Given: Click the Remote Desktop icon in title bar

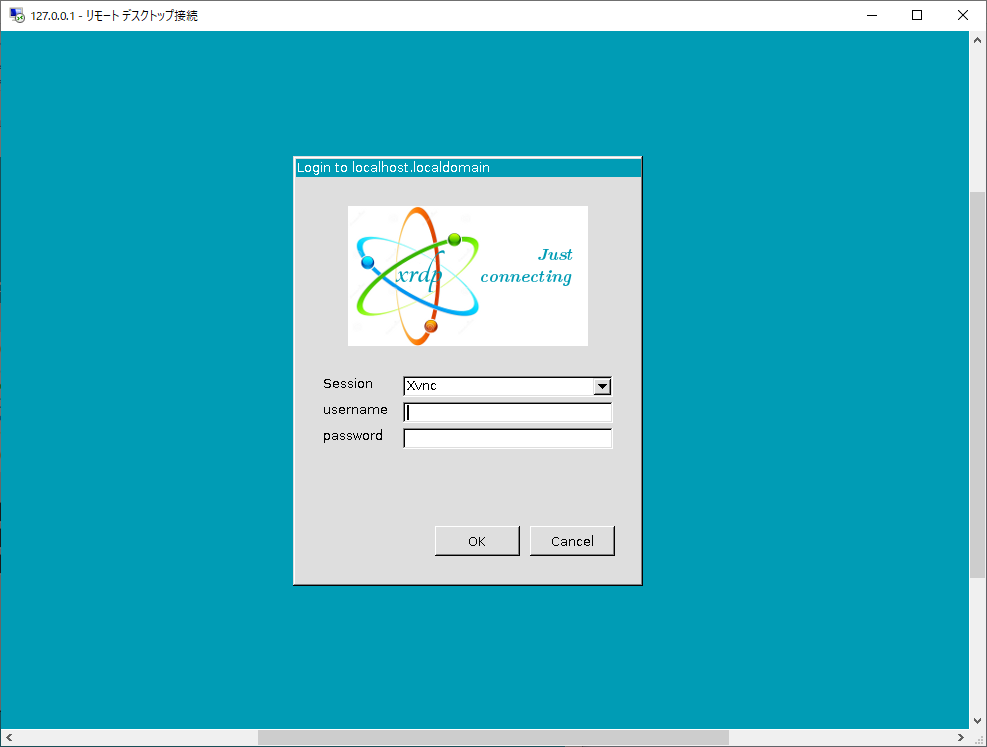Looking at the screenshot, I should tap(16, 15).
